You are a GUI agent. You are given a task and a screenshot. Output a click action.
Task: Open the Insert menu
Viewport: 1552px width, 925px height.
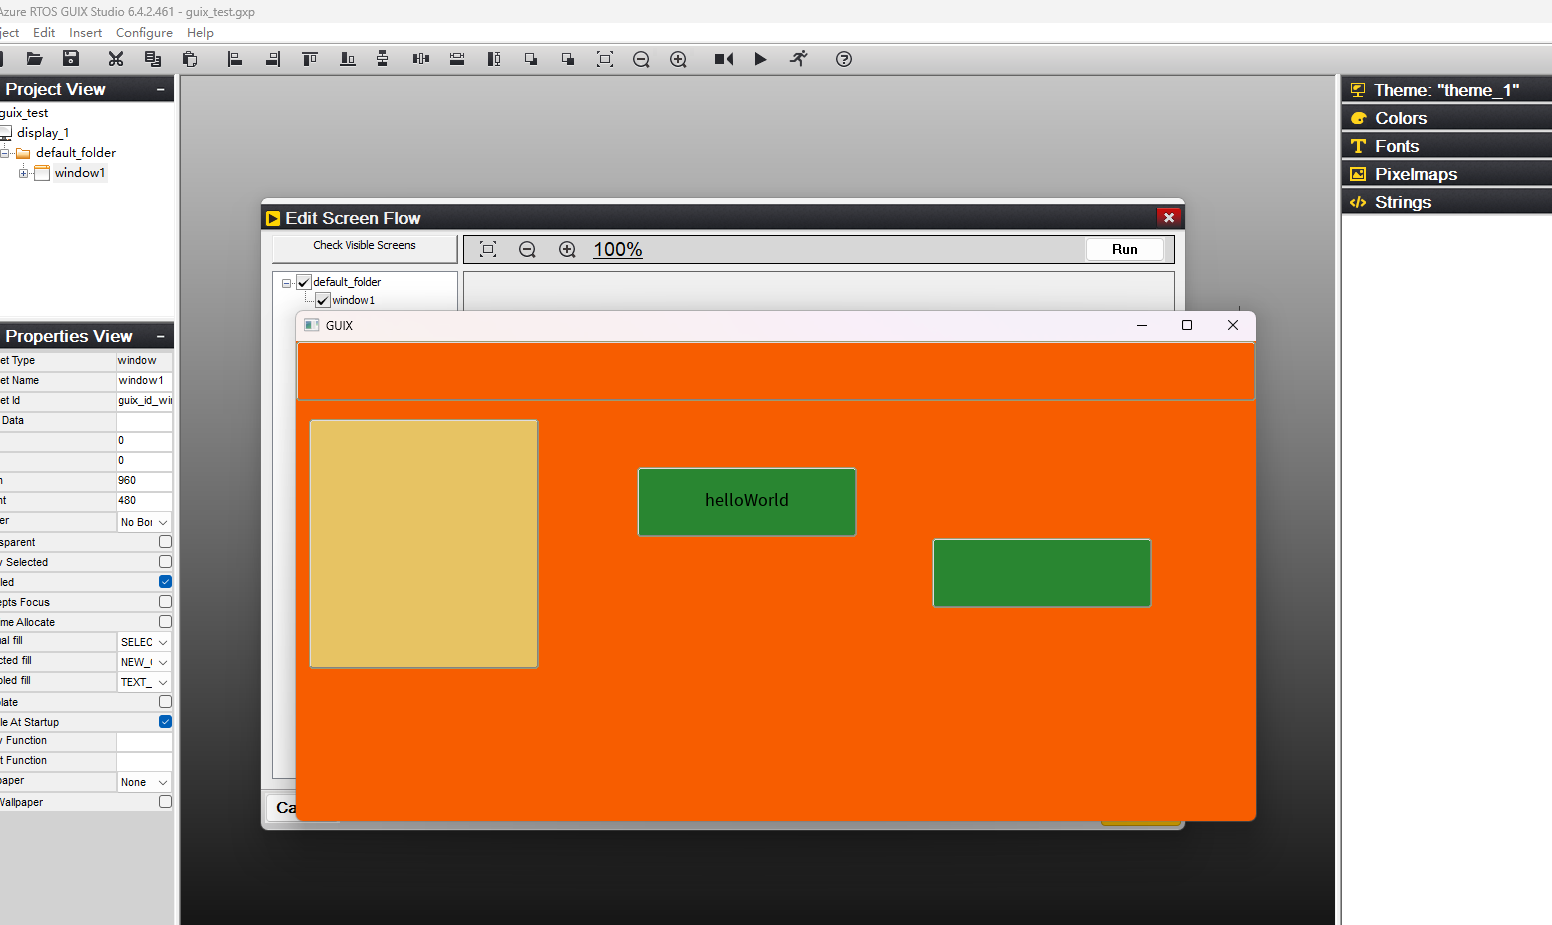(x=85, y=33)
